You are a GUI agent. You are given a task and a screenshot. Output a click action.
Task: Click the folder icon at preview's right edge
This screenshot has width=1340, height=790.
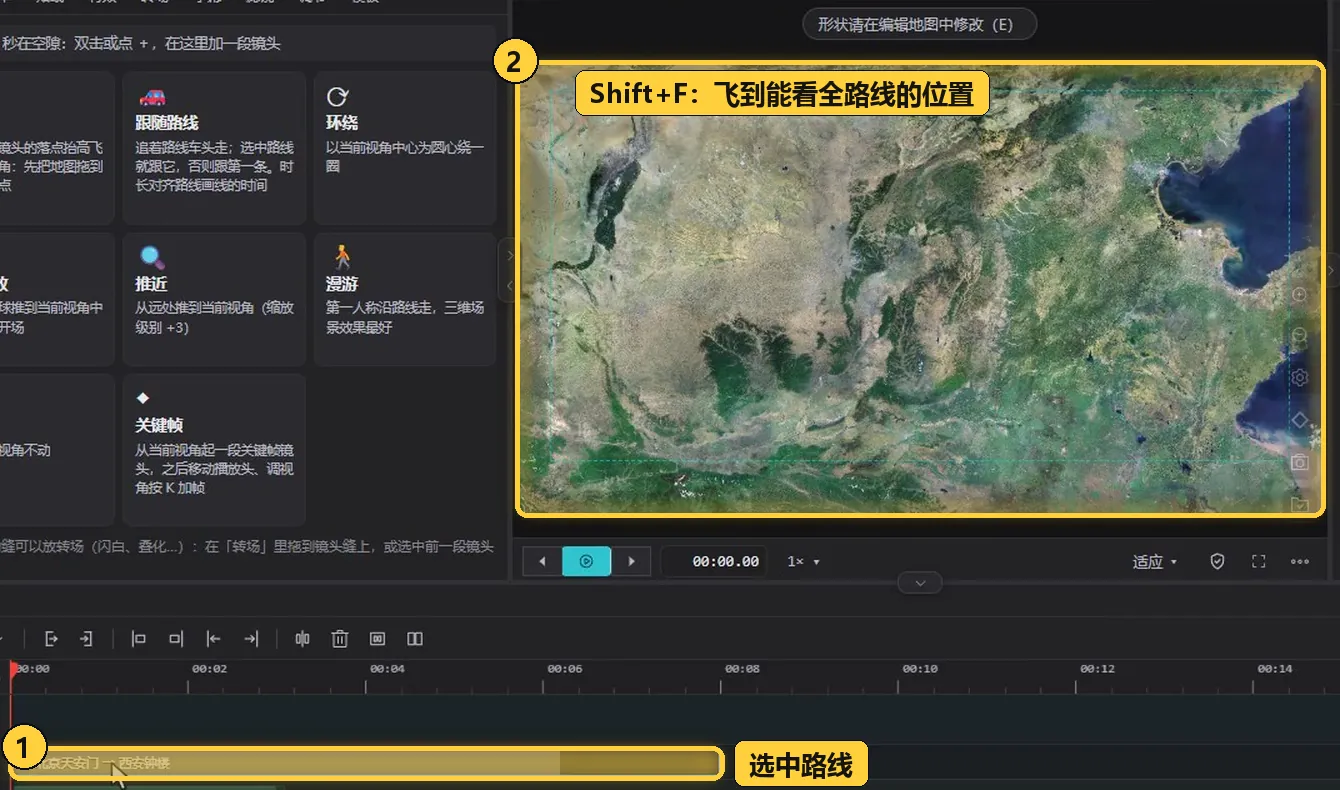click(x=1300, y=504)
